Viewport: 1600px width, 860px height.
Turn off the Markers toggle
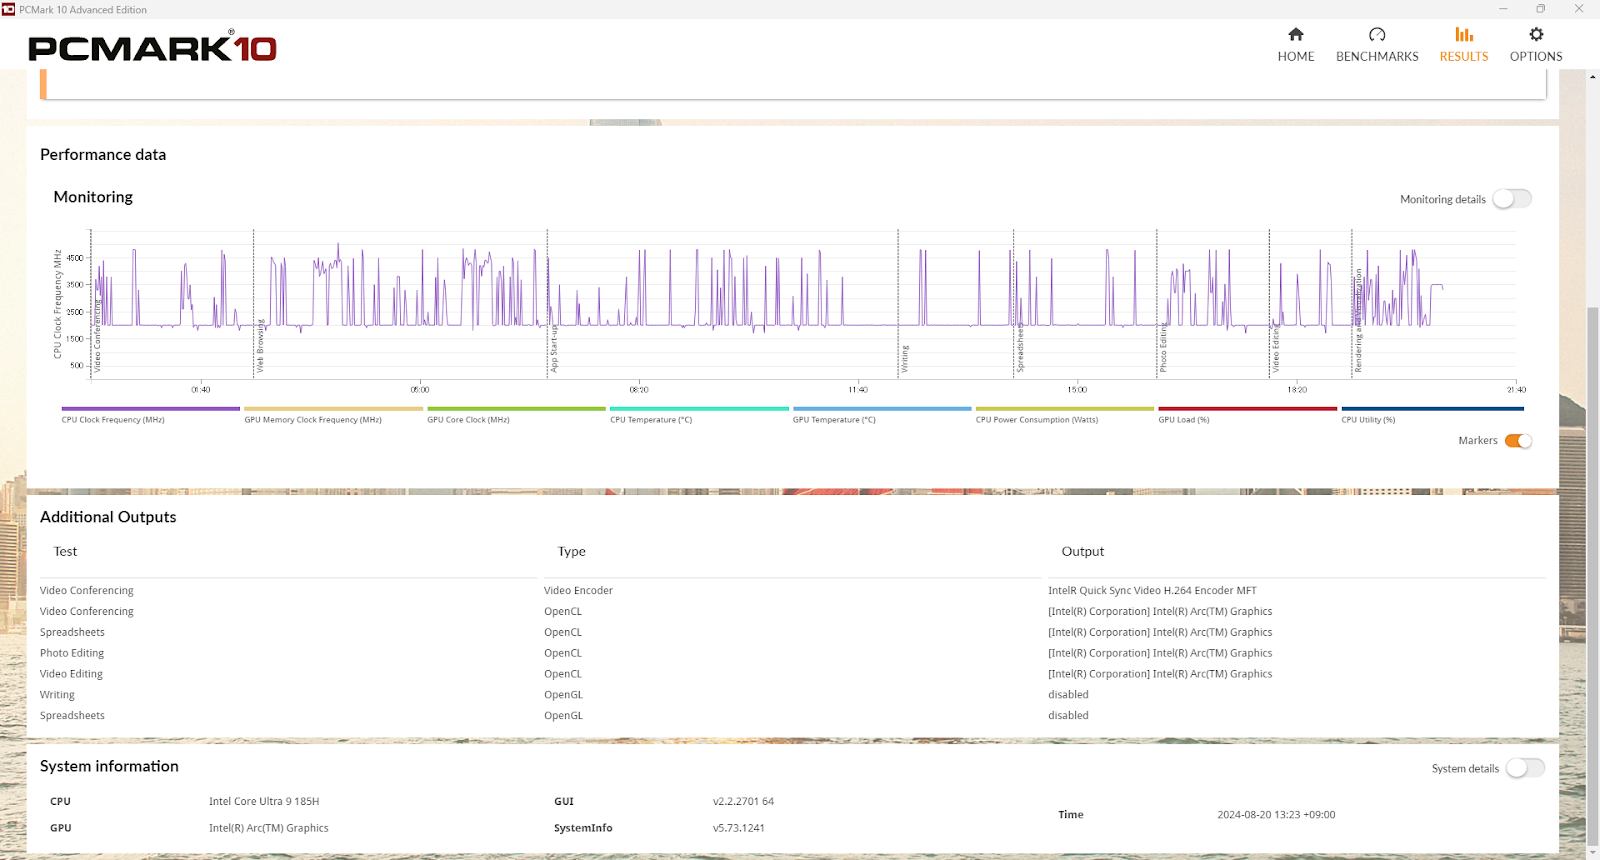pos(1518,441)
